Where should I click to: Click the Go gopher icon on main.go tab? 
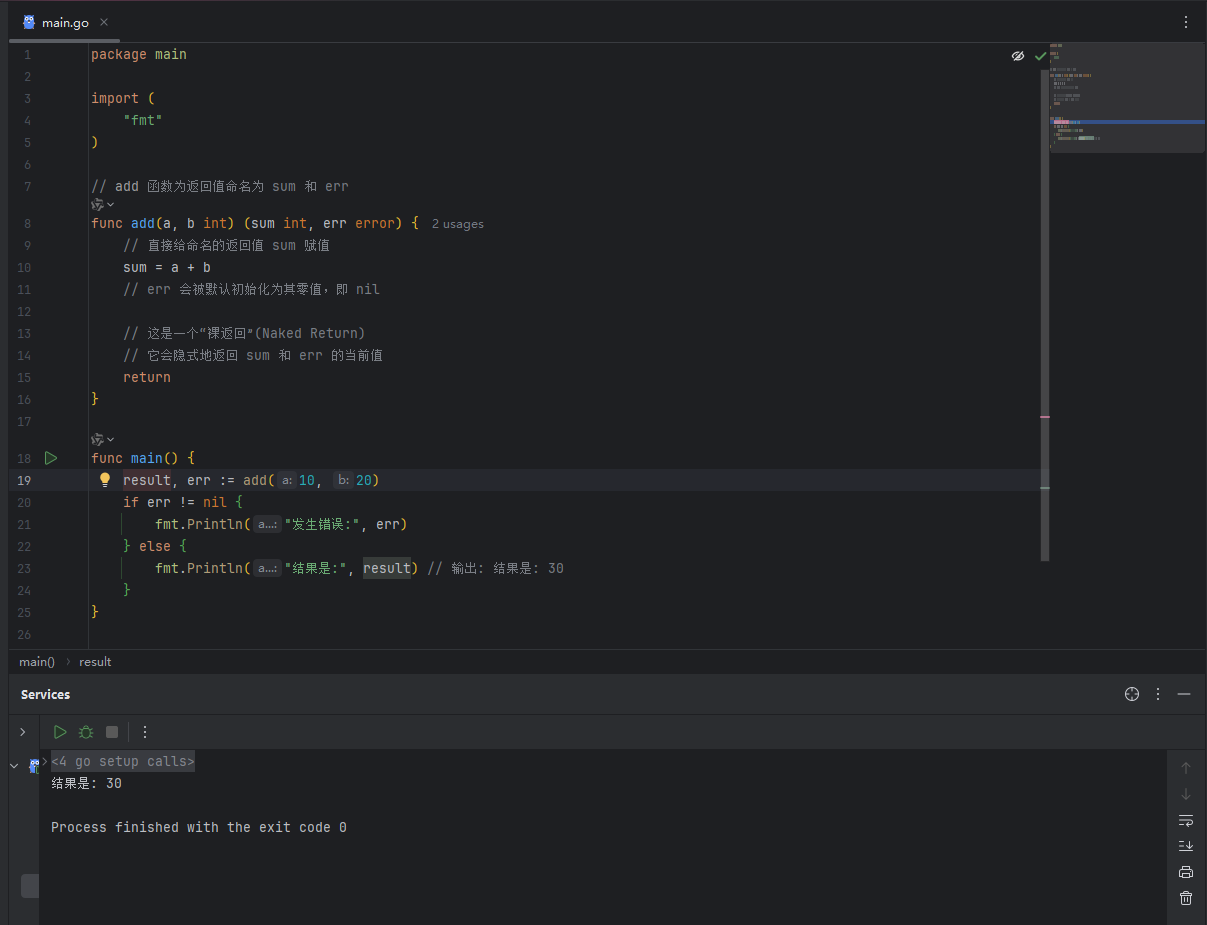tap(29, 22)
